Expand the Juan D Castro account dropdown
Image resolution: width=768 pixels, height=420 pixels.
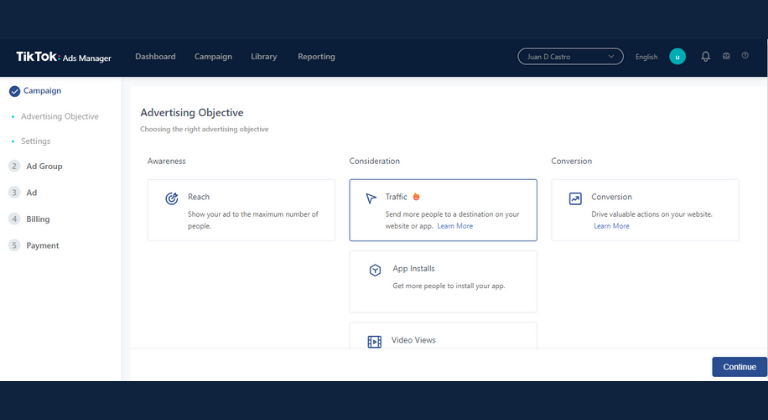coord(570,57)
